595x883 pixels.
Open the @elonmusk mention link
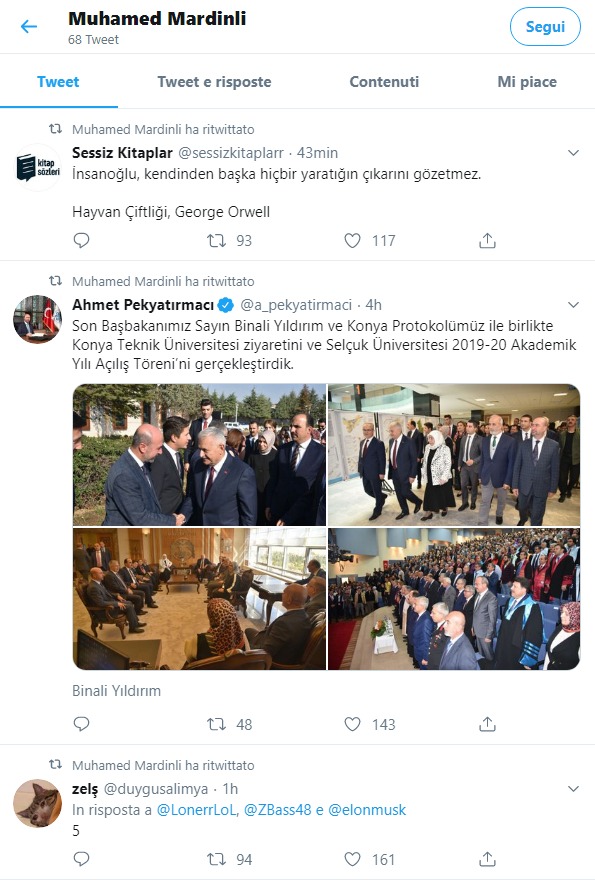(x=367, y=810)
